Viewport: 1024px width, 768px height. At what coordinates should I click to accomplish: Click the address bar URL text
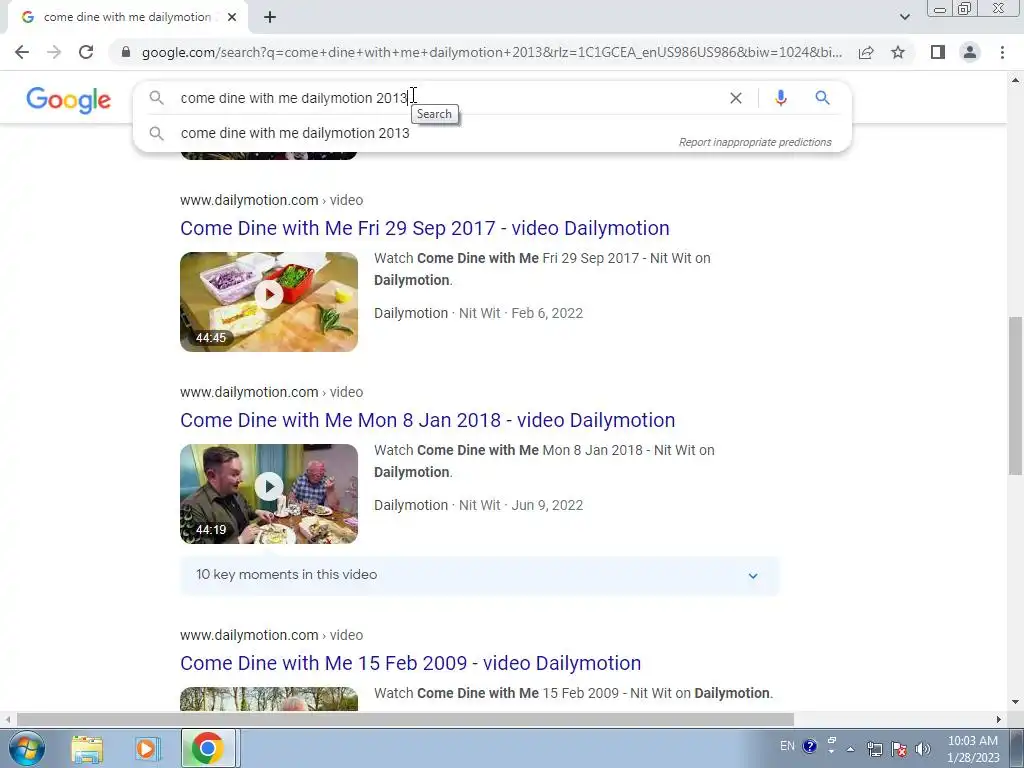491,52
